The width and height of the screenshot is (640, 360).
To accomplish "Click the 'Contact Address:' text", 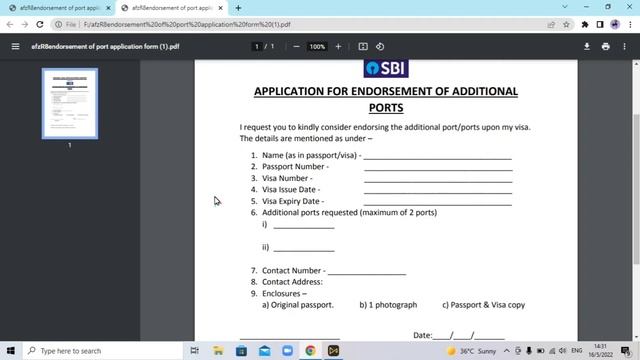I will click(292, 282).
